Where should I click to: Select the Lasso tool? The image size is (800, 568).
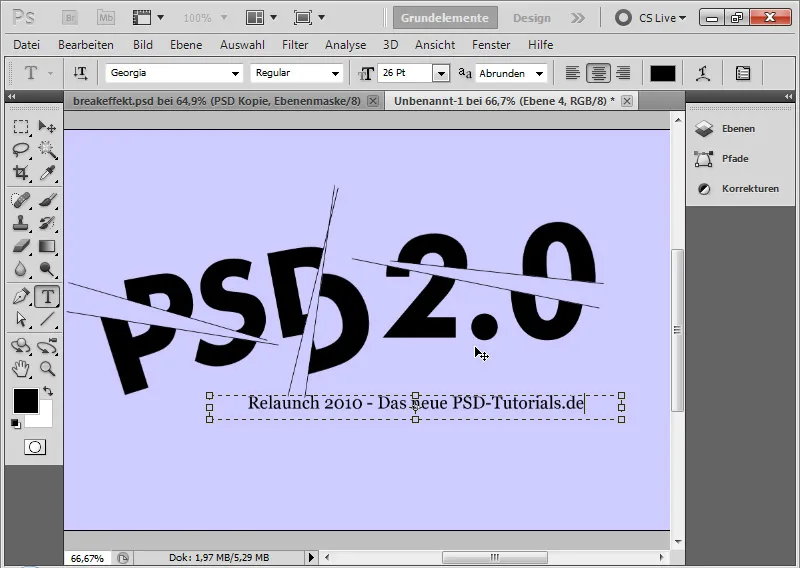pos(21,150)
